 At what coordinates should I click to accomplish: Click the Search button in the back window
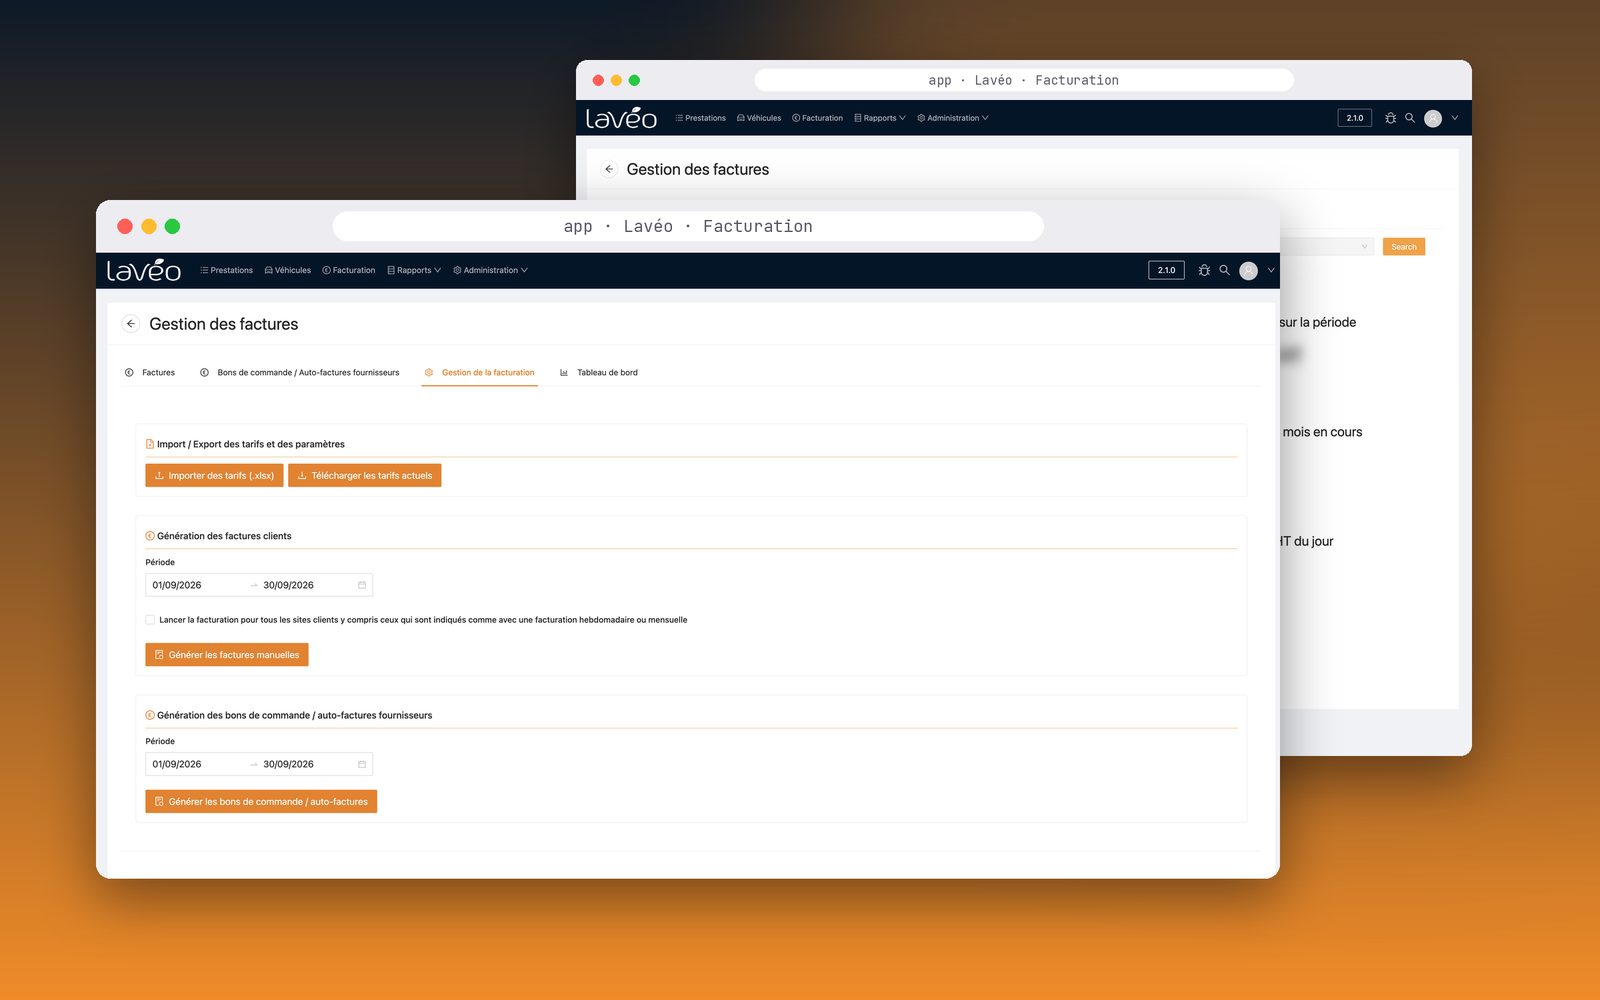1404,247
